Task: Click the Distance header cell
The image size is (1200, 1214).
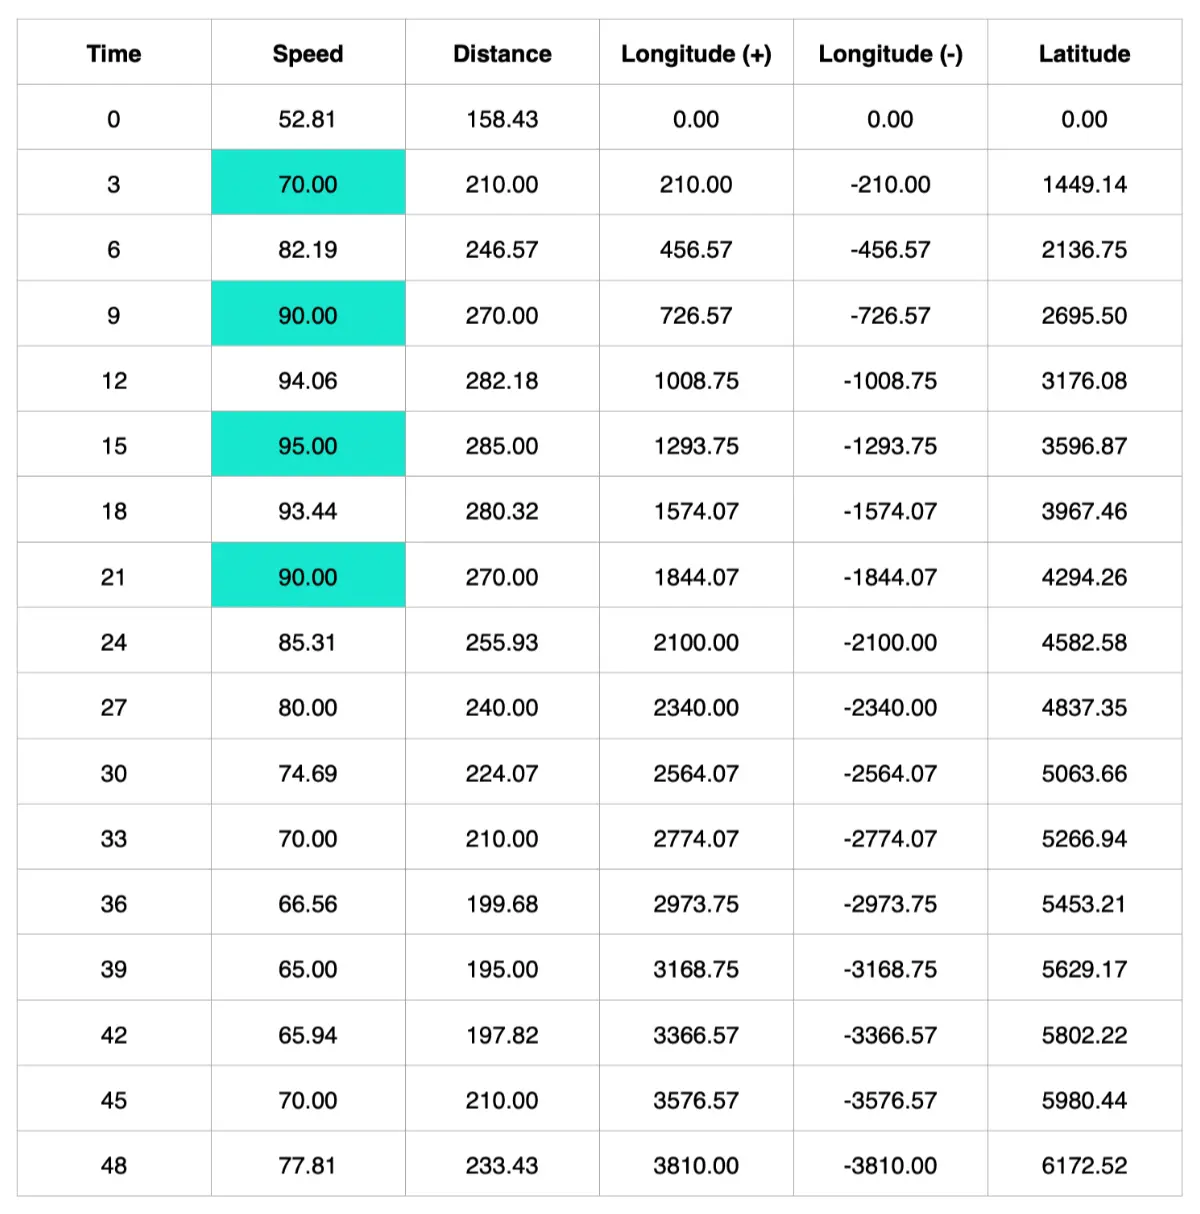Action: point(502,54)
